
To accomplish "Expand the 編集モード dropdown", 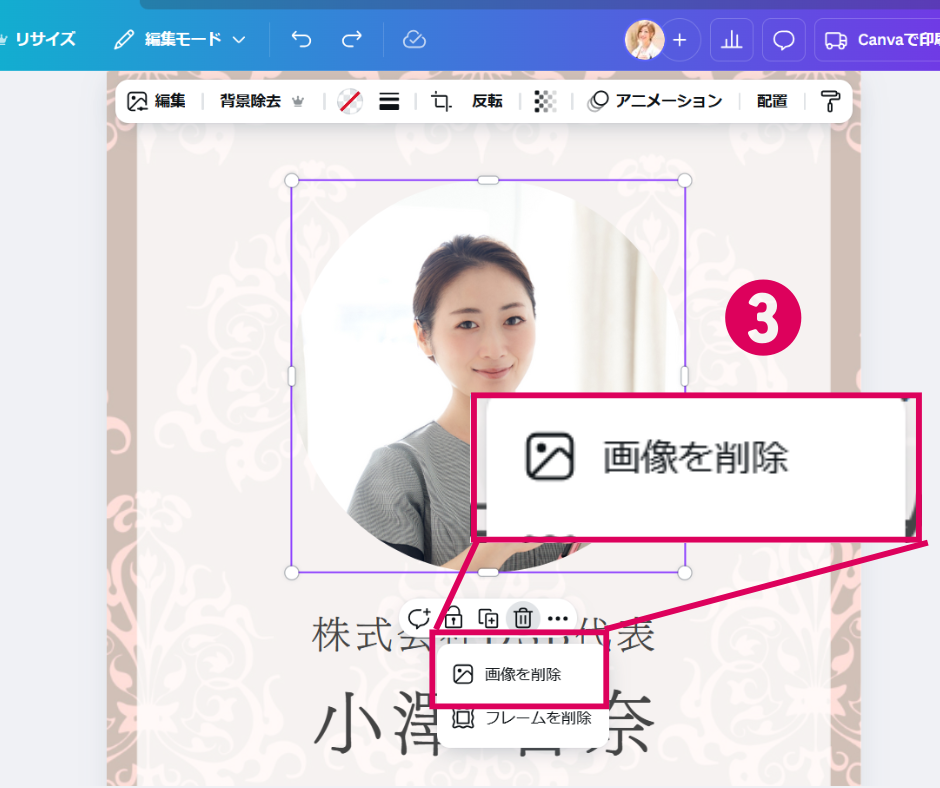I will pos(180,40).
